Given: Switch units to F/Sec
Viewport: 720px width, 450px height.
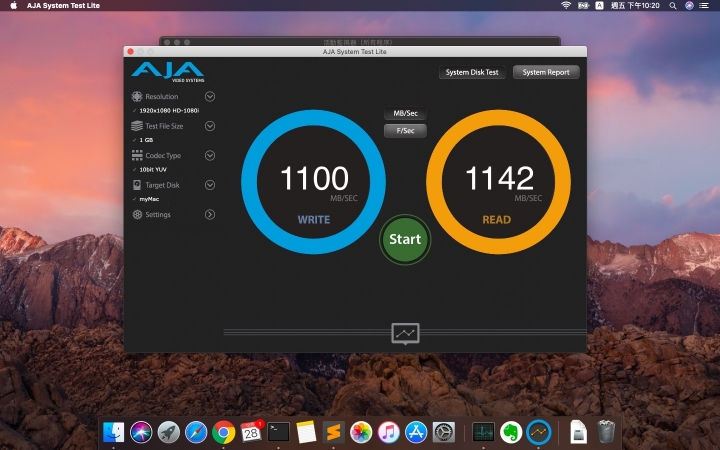Looking at the screenshot, I should tap(405, 130).
